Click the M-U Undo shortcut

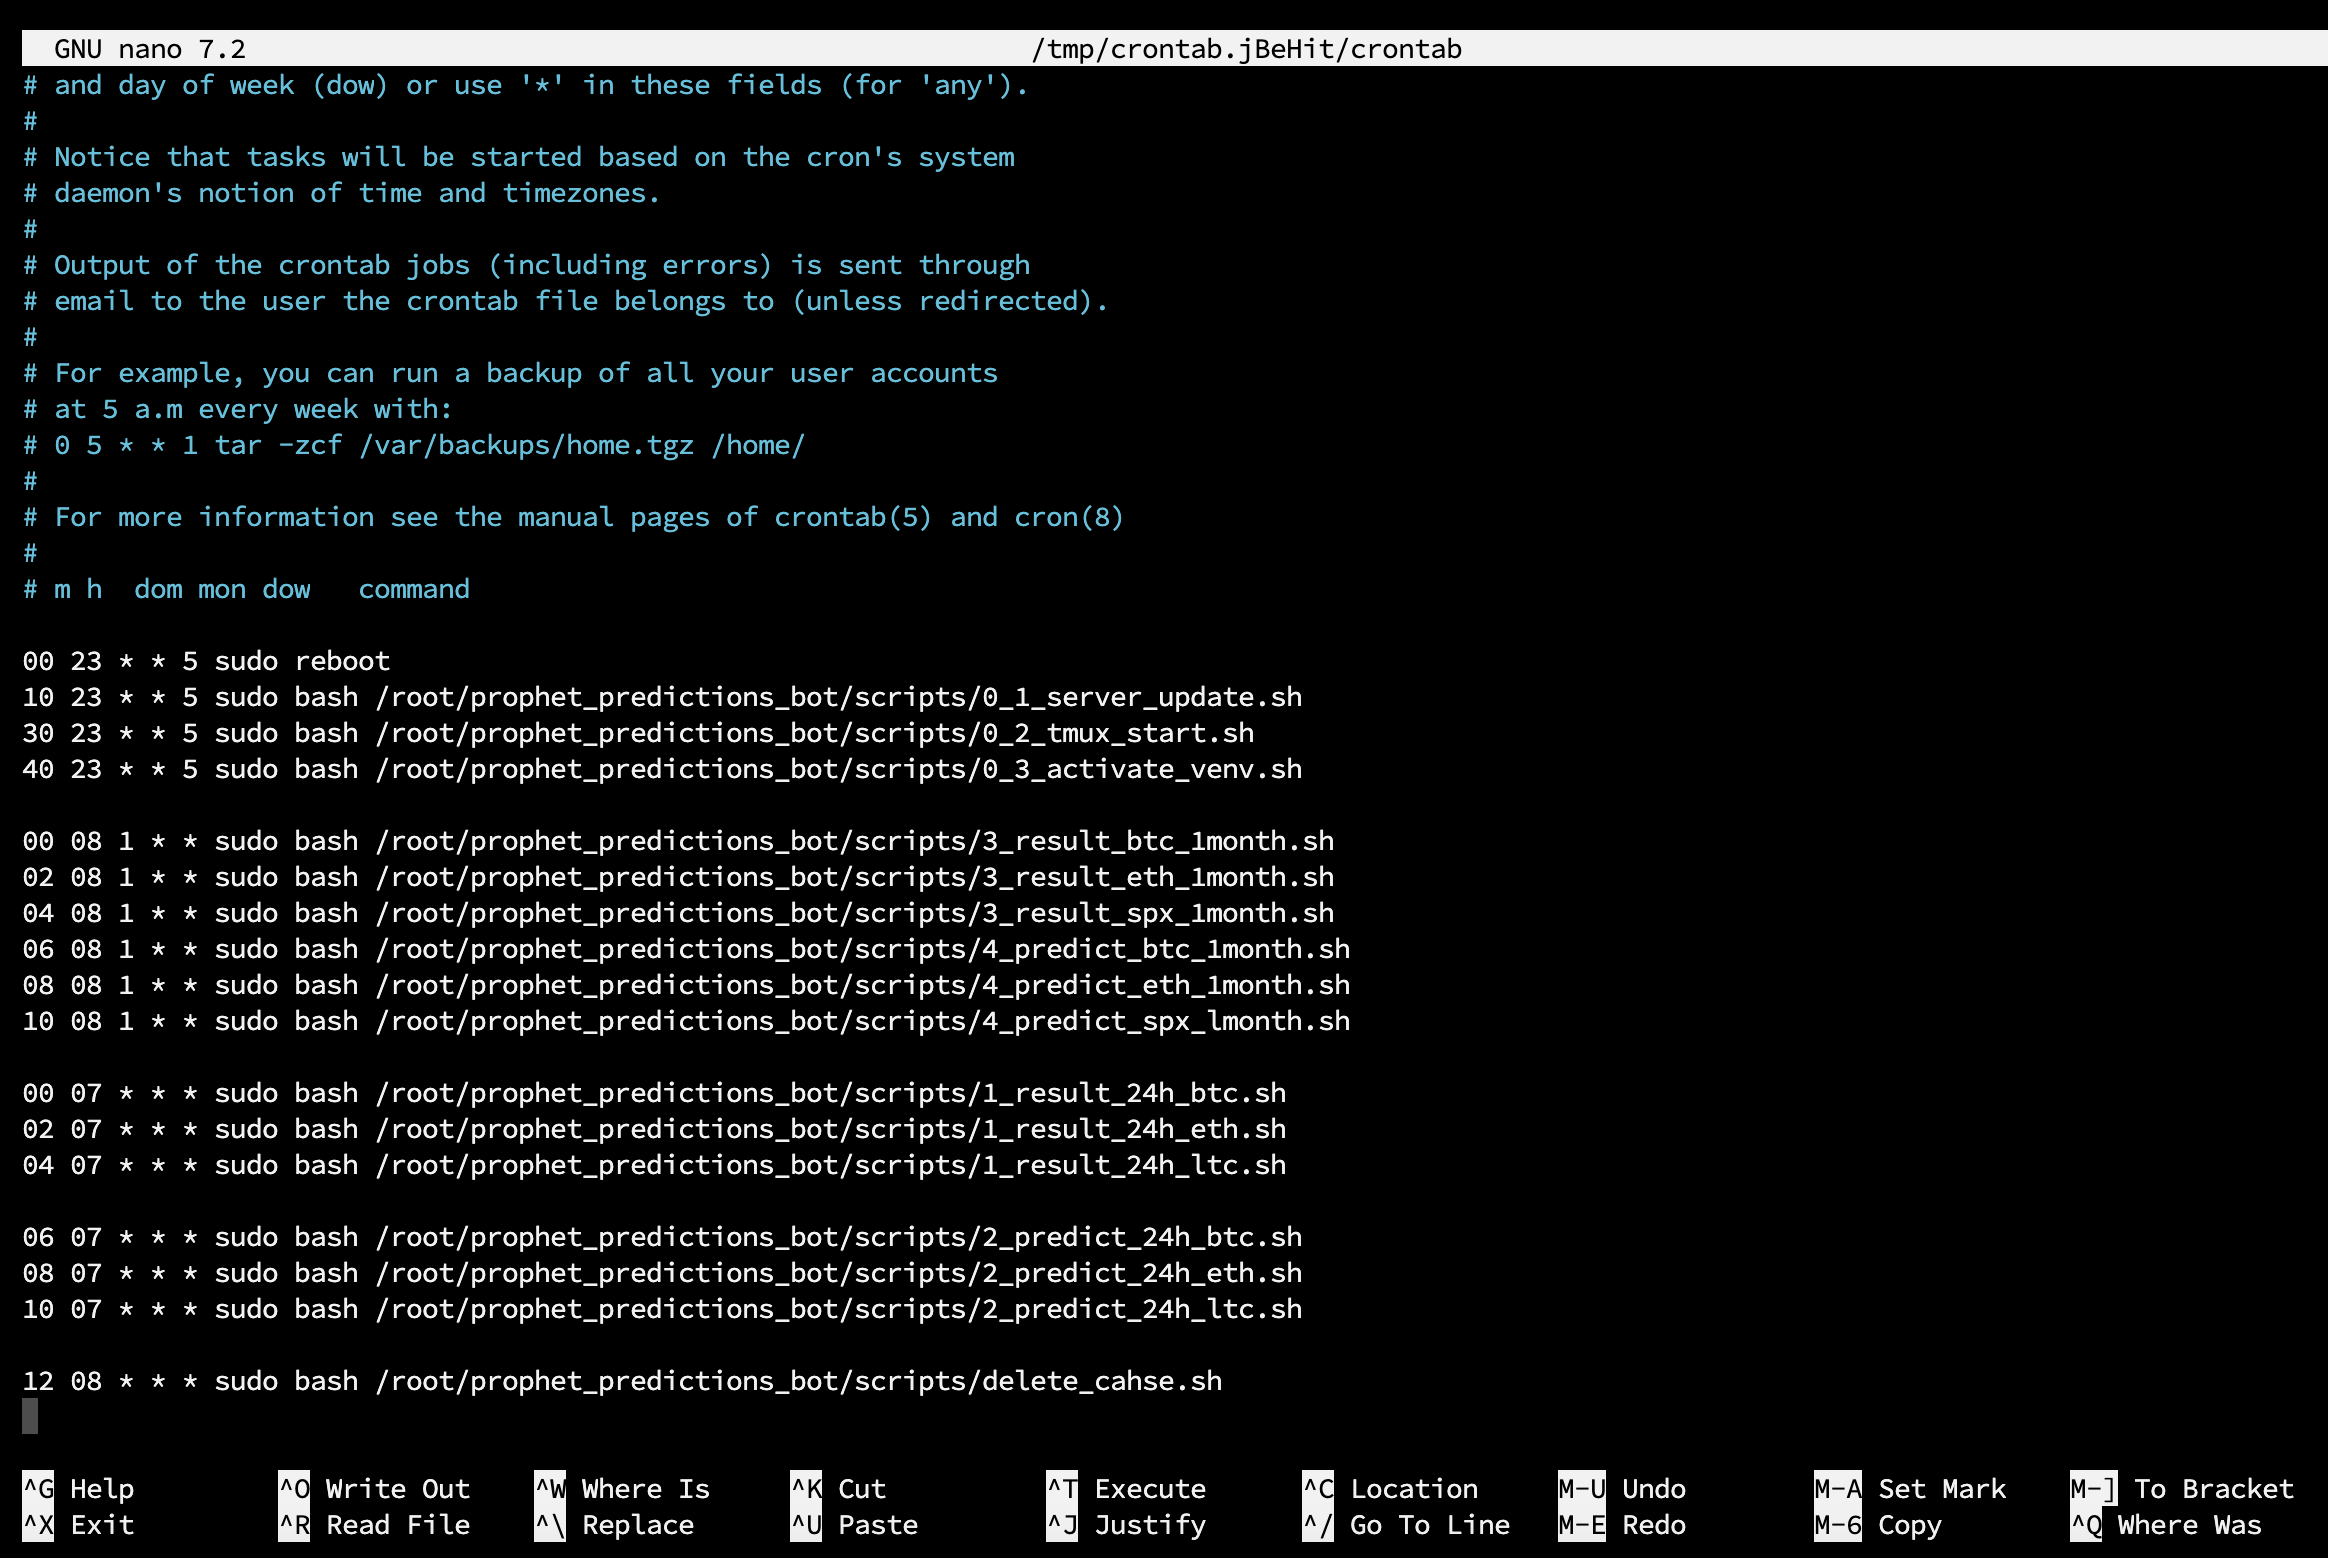(x=1622, y=1489)
